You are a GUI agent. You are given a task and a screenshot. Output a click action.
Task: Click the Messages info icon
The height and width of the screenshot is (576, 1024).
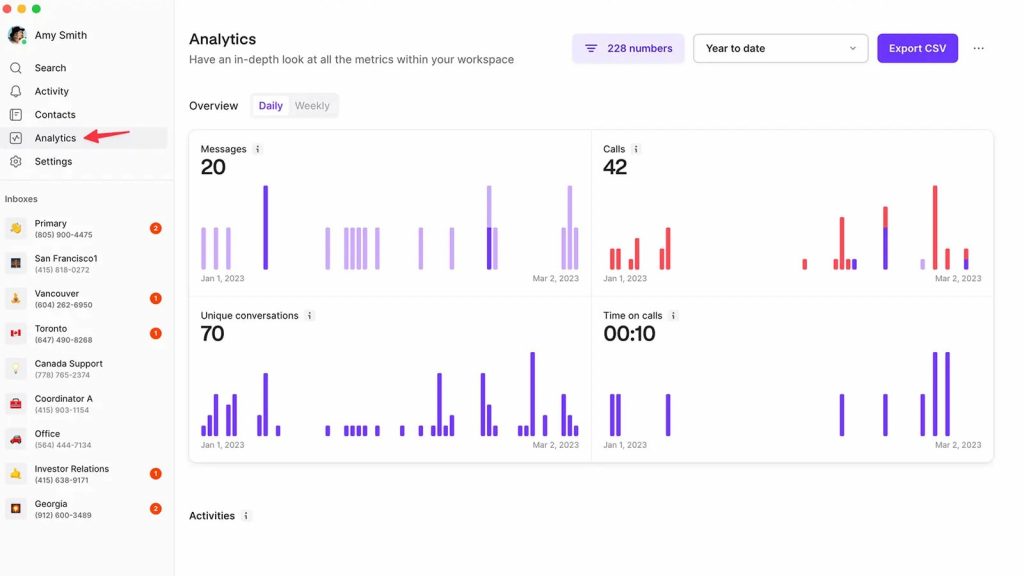258,148
